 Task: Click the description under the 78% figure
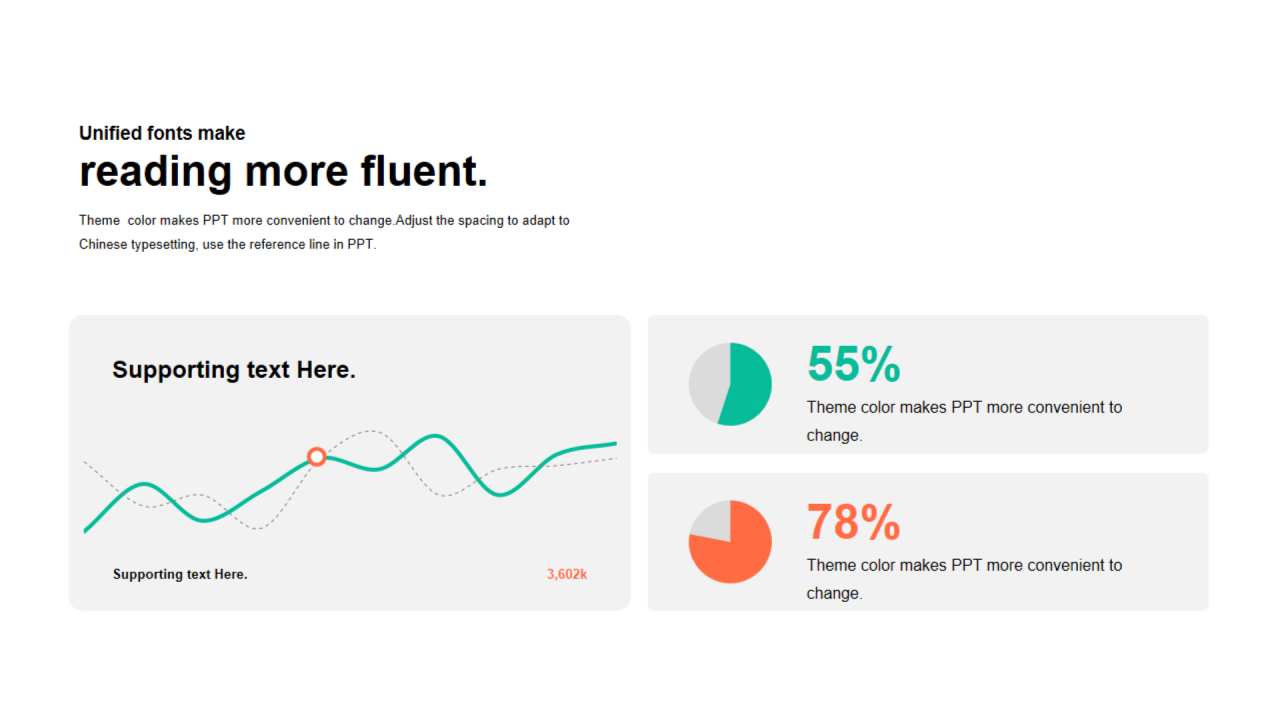(x=964, y=579)
